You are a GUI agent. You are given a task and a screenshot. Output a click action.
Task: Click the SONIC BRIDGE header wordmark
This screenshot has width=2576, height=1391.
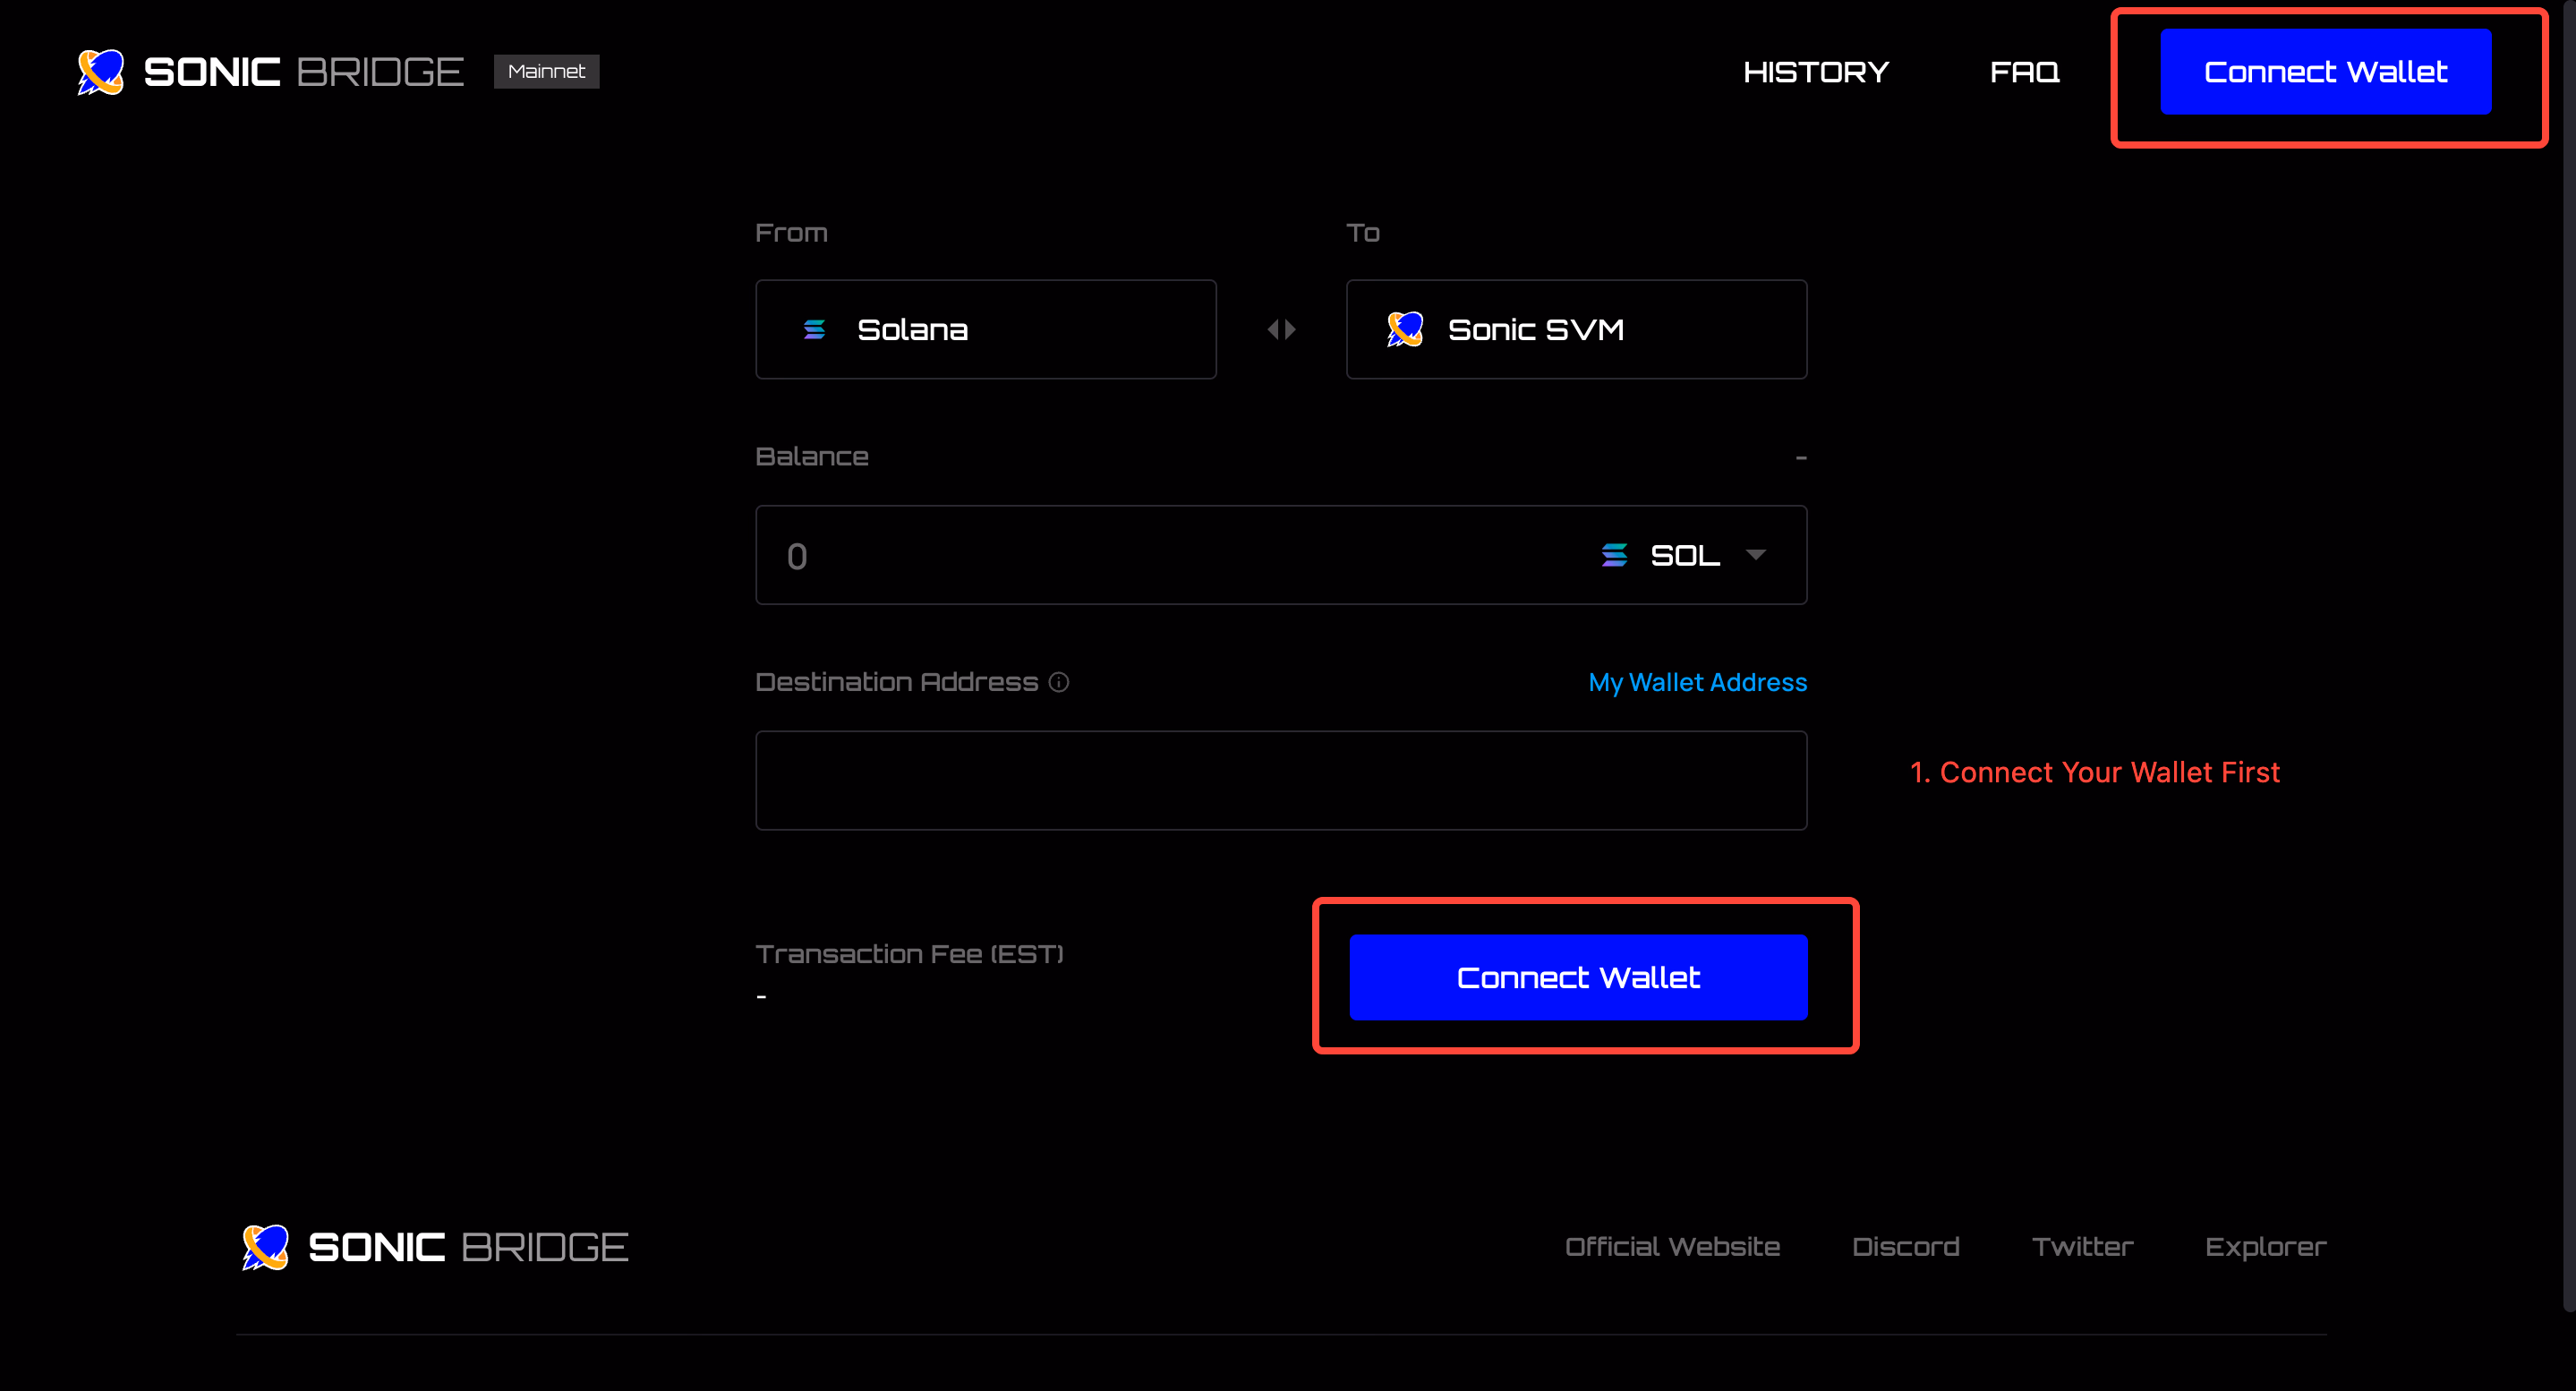click(303, 72)
